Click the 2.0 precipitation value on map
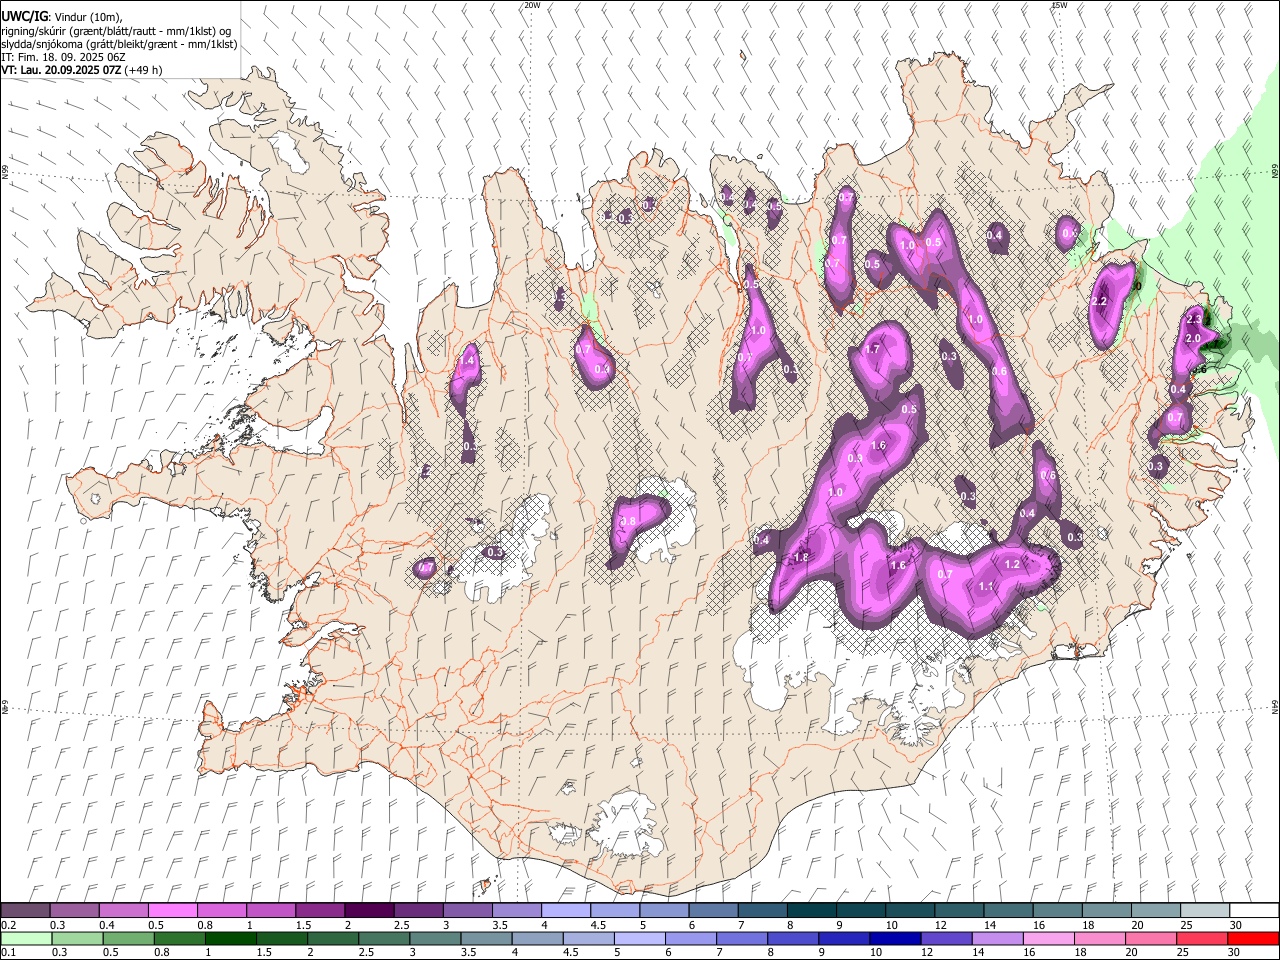The height and width of the screenshot is (960, 1280). point(1192,338)
